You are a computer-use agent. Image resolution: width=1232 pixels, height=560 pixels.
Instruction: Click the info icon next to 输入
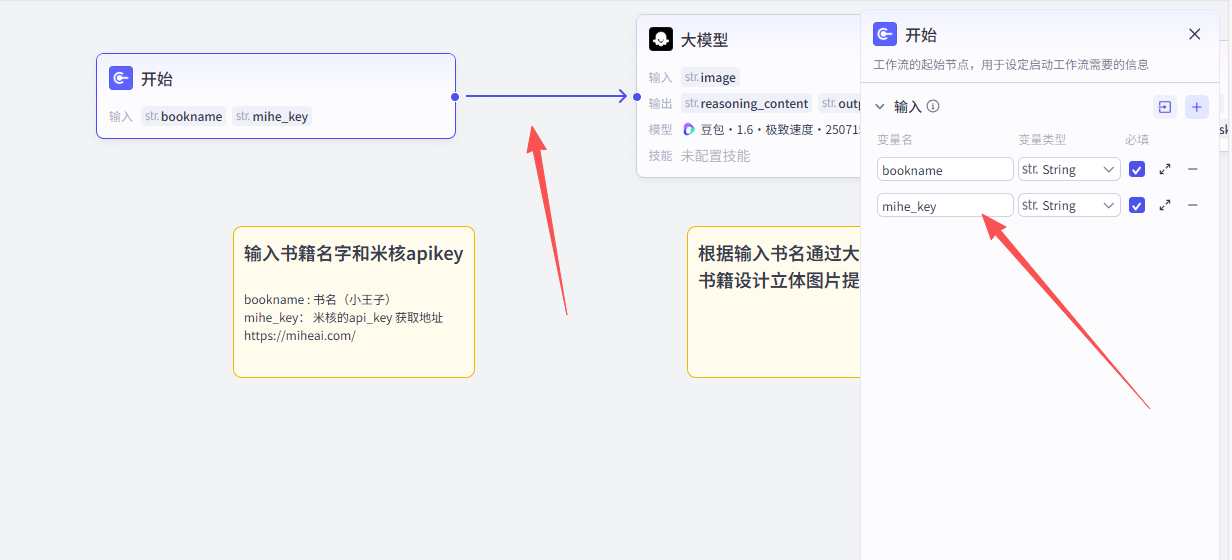pos(933,107)
